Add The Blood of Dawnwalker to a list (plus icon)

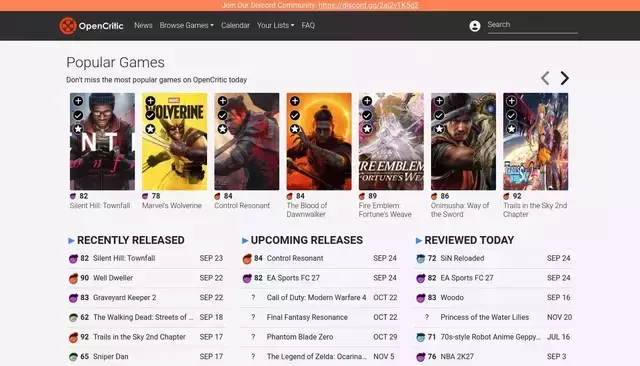[x=295, y=101]
